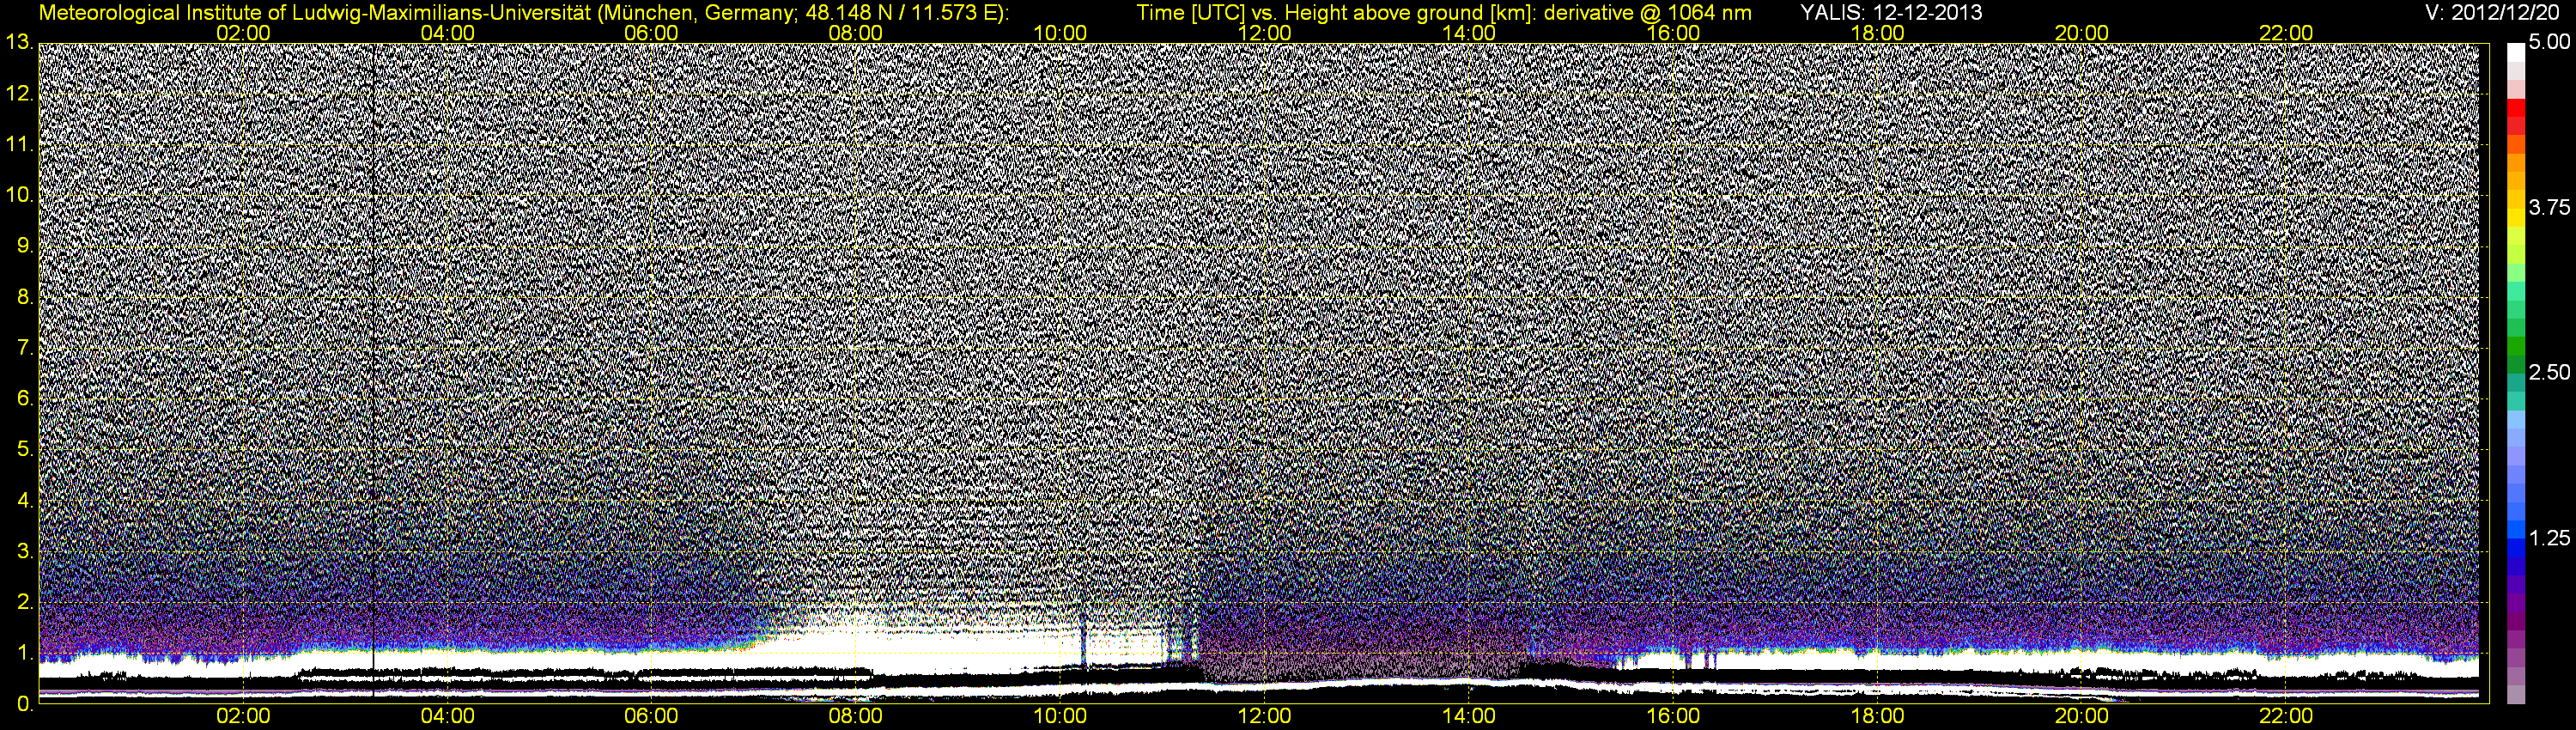Viewport: 2576px width, 730px height.
Task: Click the '6.' height axis label
Action: coord(24,398)
